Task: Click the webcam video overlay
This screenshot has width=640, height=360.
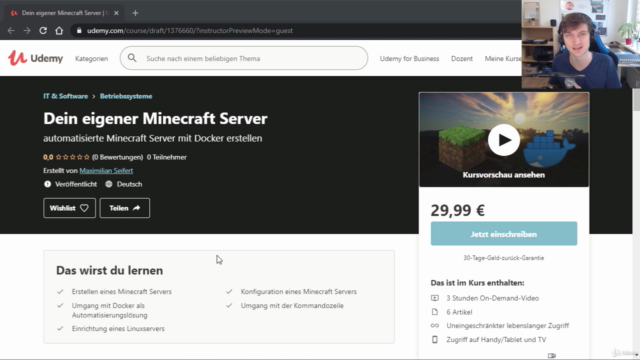Action: click(x=580, y=44)
